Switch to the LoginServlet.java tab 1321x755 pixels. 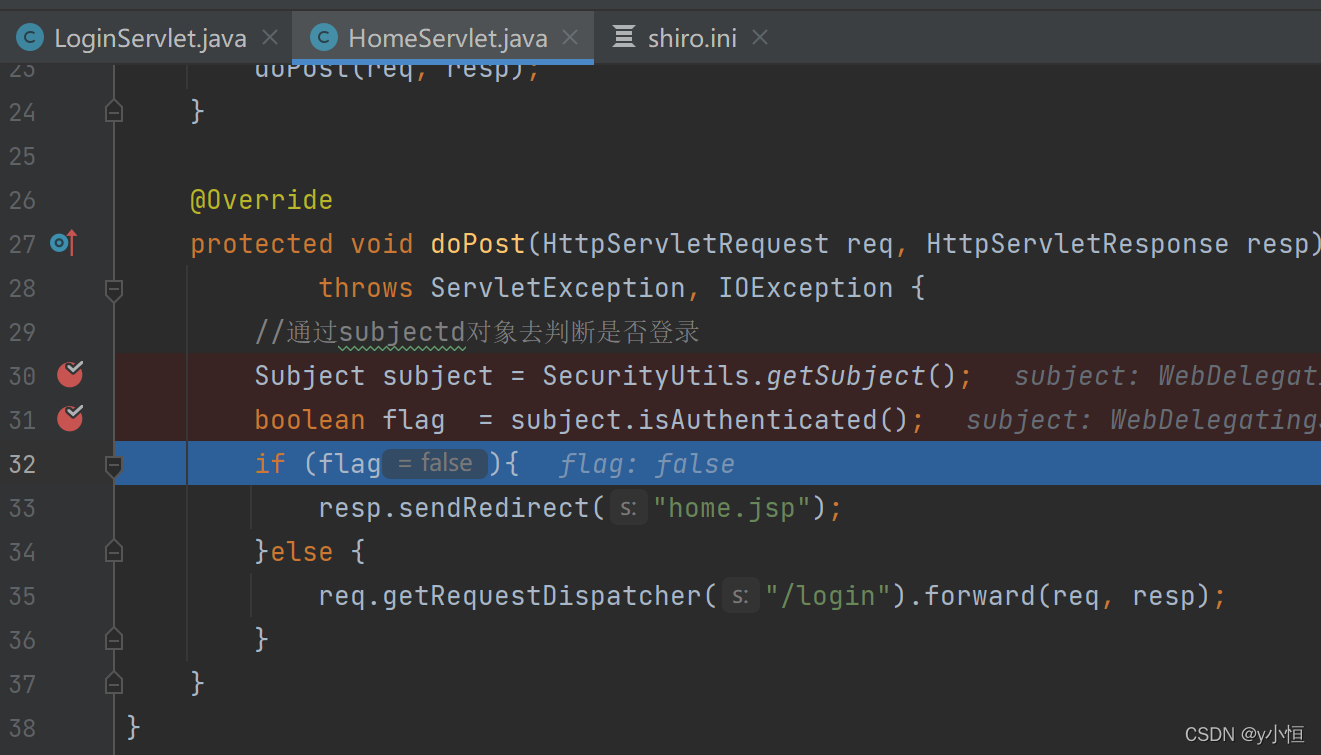pyautogui.click(x=150, y=38)
